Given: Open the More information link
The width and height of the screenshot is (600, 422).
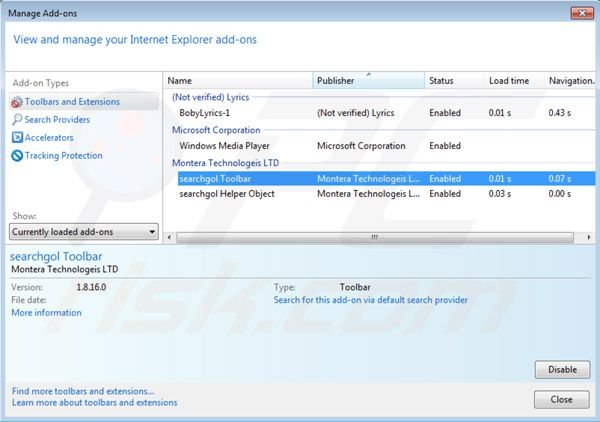Looking at the screenshot, I should (x=46, y=313).
